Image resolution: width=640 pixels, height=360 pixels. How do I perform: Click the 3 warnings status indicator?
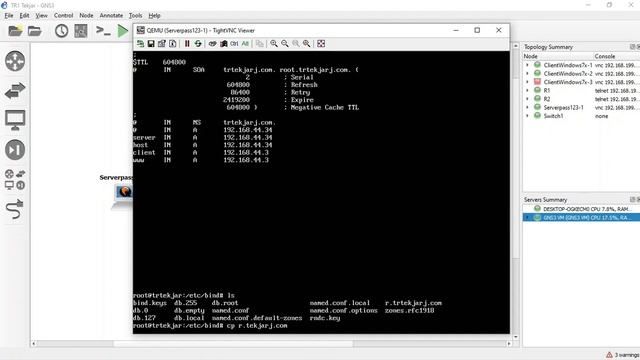coord(623,355)
